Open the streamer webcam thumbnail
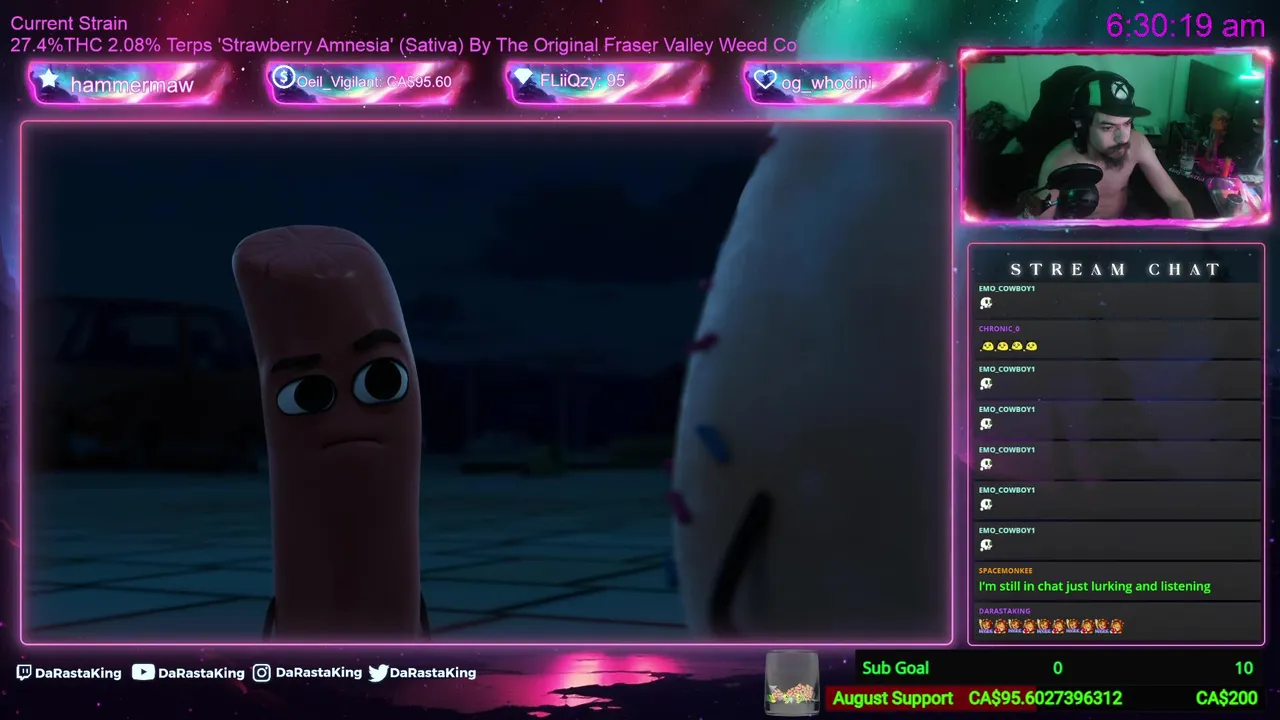This screenshot has height=720, width=1280. pyautogui.click(x=1115, y=136)
